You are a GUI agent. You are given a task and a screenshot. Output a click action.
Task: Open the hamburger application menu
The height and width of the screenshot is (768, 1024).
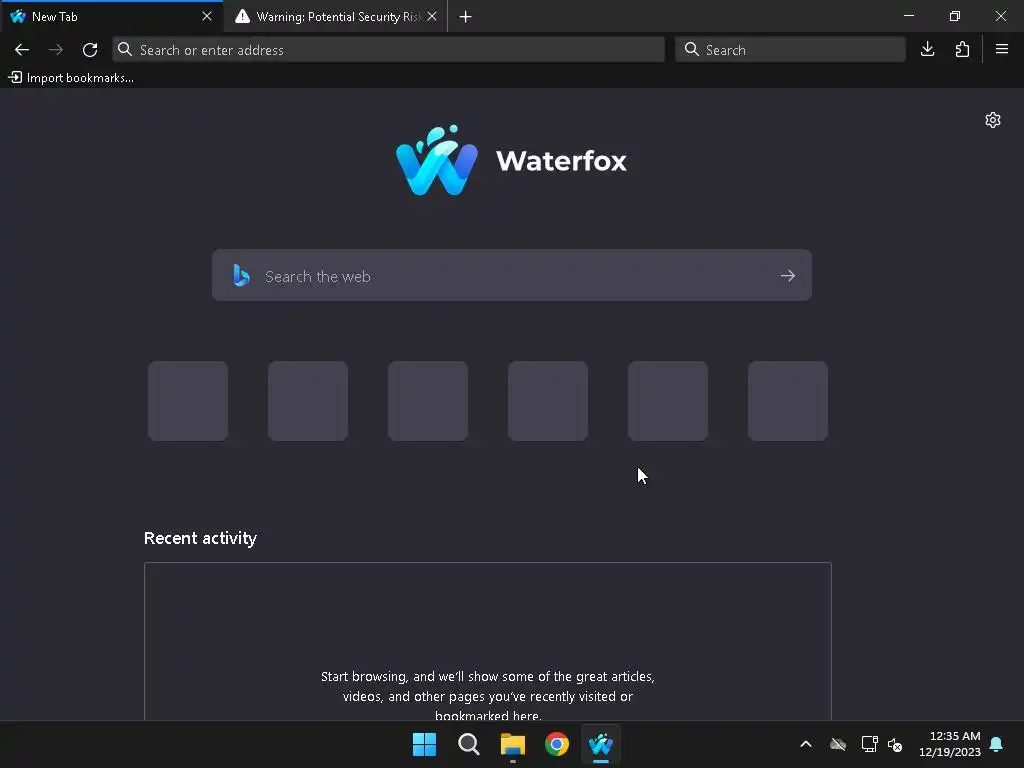(x=1002, y=50)
